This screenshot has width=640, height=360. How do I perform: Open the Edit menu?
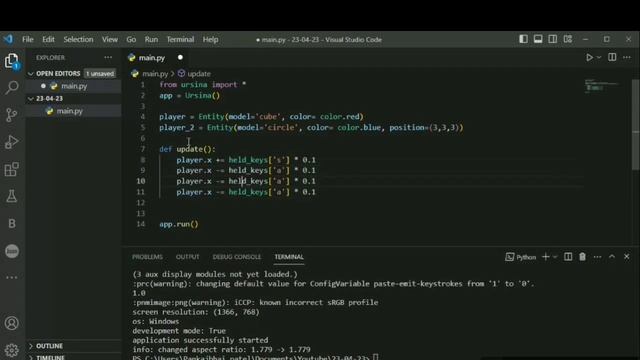click(x=48, y=40)
